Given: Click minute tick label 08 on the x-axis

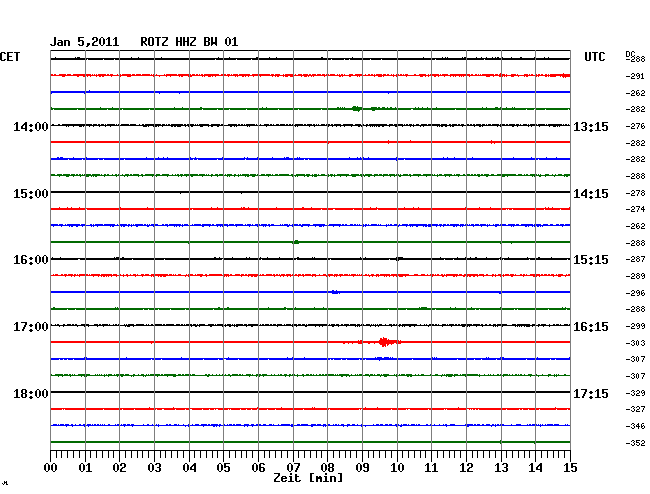Looking at the screenshot, I should [327, 468].
